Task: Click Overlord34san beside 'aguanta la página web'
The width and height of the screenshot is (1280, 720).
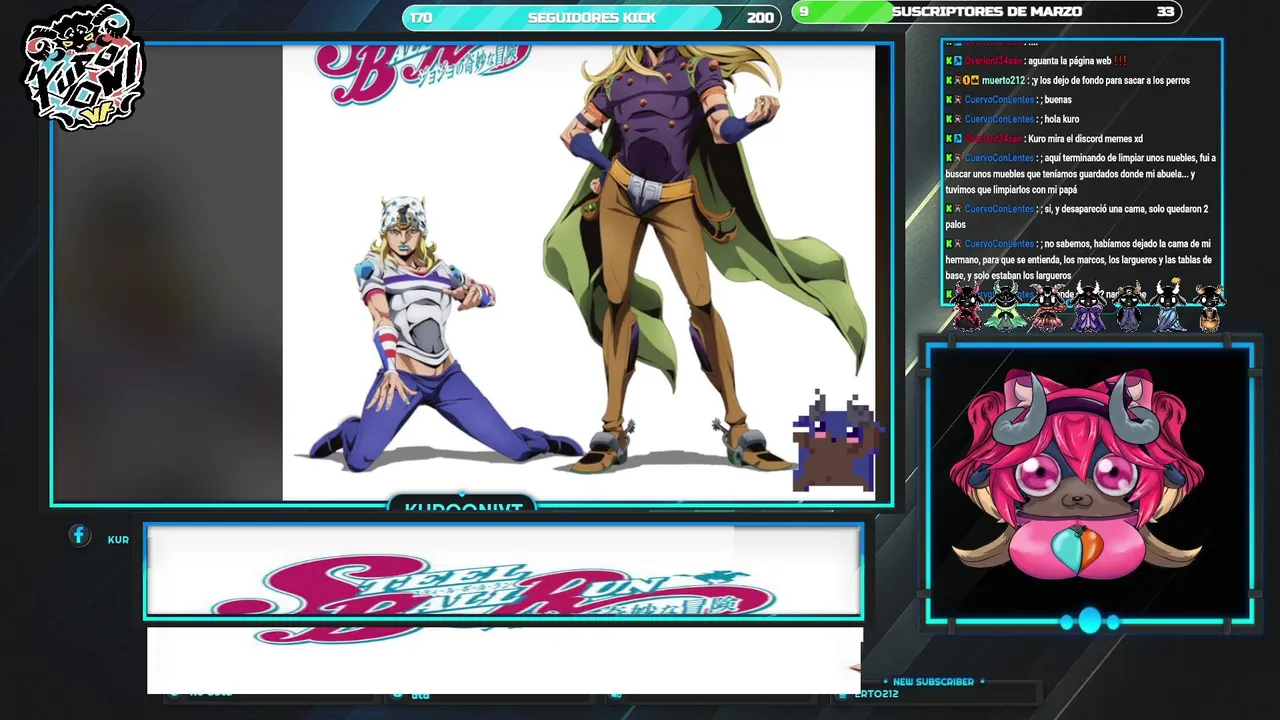Action: coord(993,61)
